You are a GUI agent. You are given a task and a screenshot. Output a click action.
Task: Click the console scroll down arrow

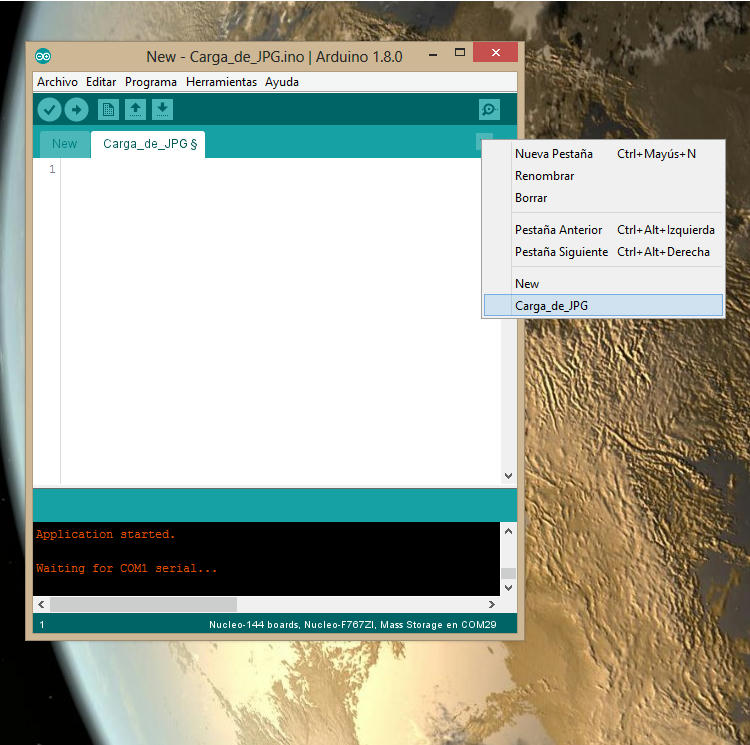[x=508, y=588]
